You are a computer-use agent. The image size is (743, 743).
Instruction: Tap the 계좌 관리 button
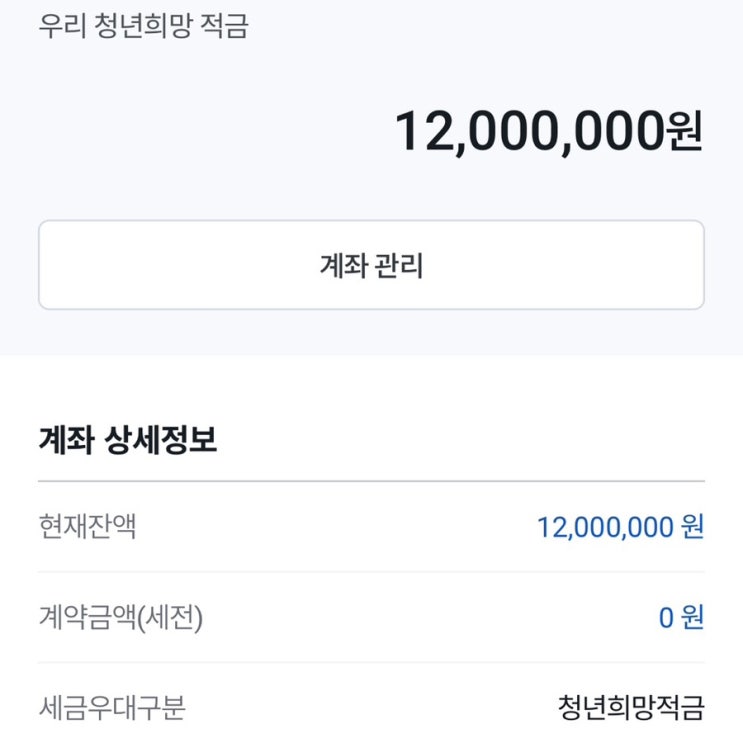[371, 265]
